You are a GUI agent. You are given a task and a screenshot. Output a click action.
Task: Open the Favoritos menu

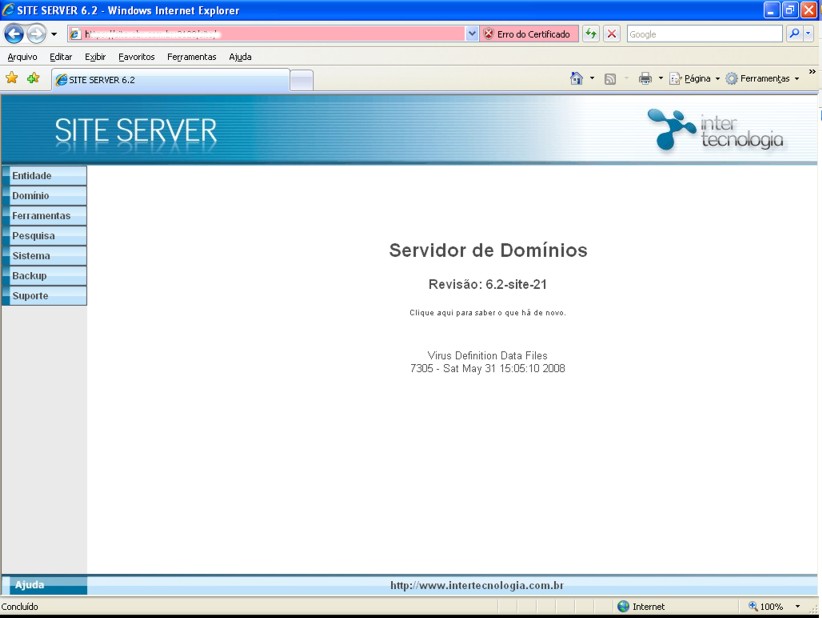click(x=136, y=57)
